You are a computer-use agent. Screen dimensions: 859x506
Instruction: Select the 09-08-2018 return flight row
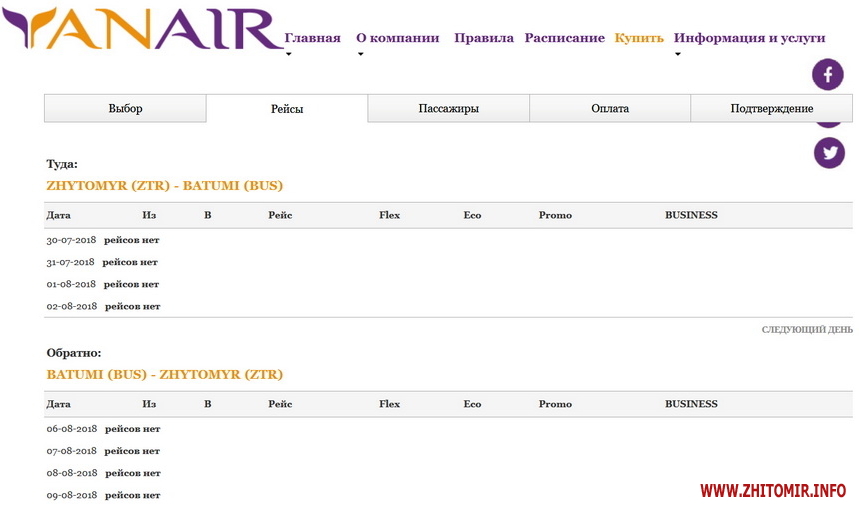(x=103, y=495)
